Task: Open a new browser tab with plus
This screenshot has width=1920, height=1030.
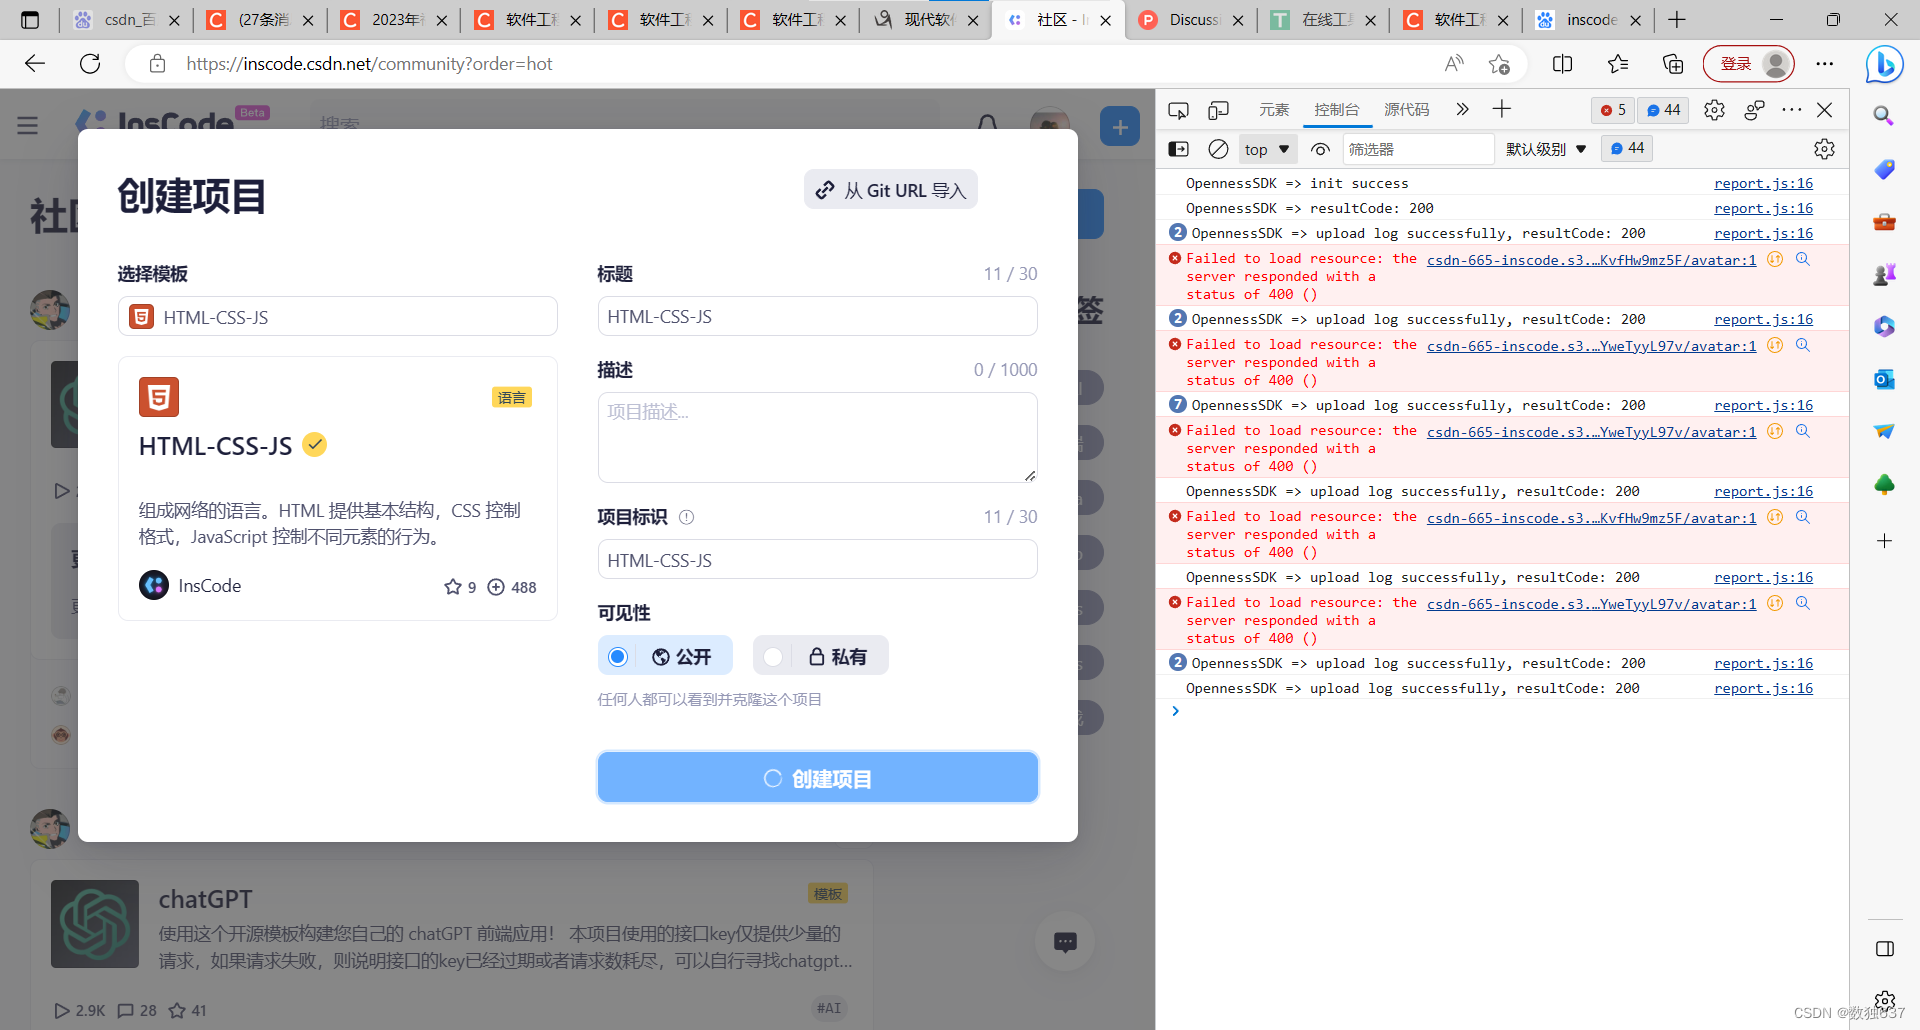Action: click(x=1677, y=19)
